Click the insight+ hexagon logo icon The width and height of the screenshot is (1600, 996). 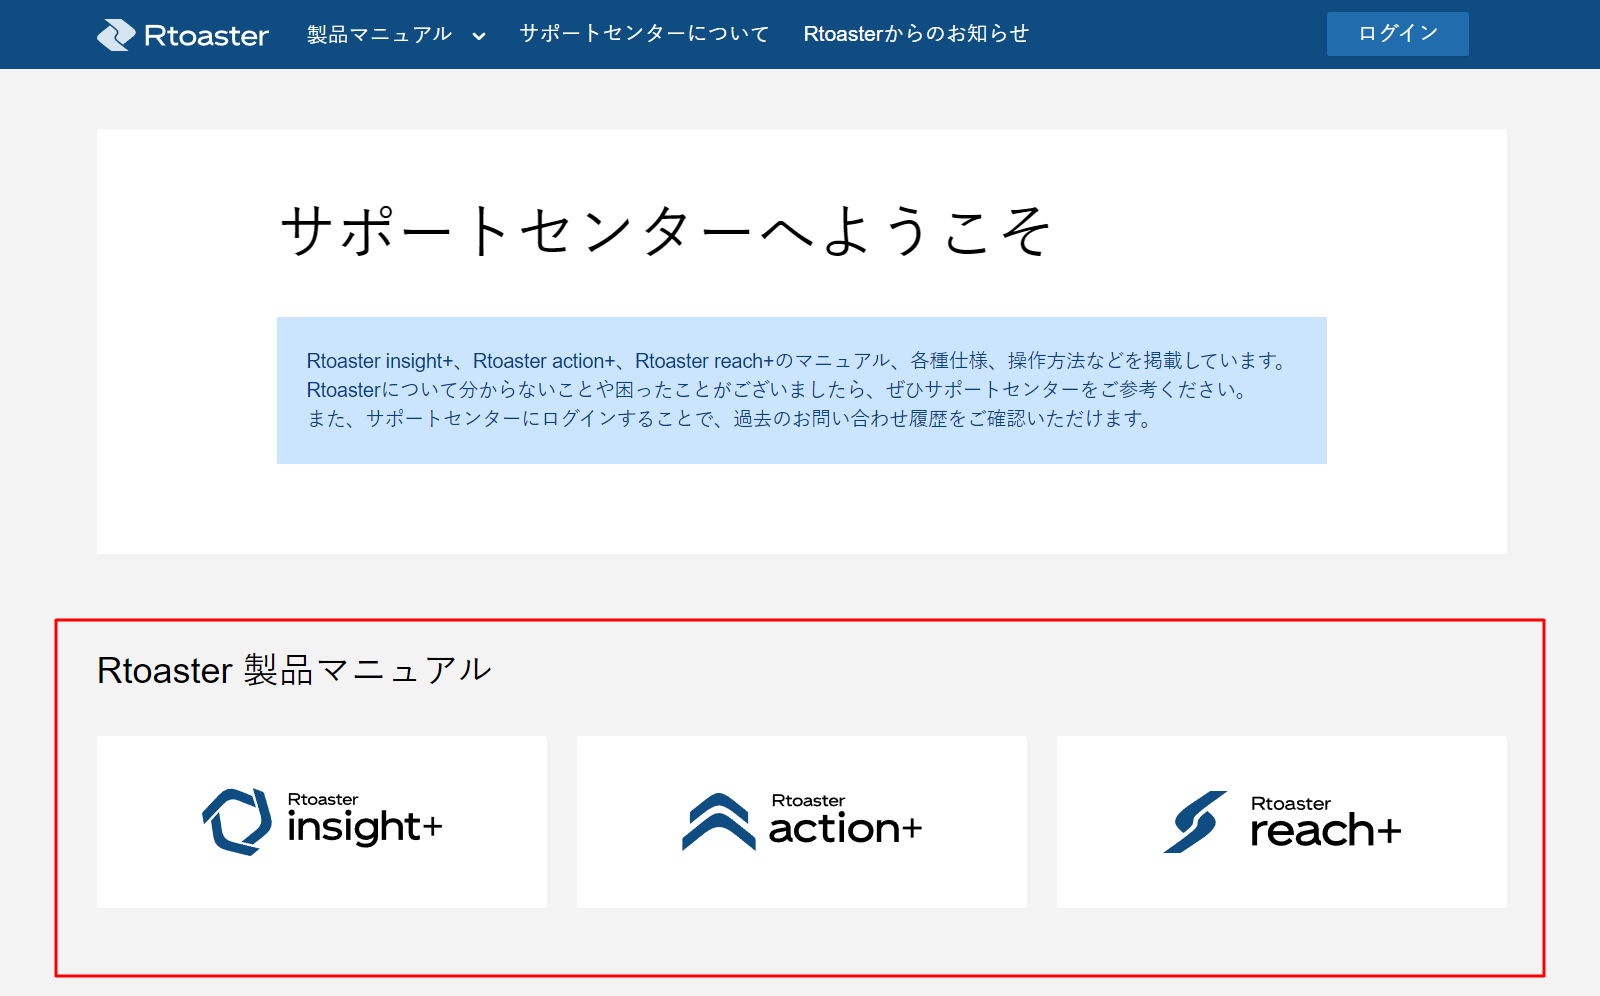(x=237, y=822)
